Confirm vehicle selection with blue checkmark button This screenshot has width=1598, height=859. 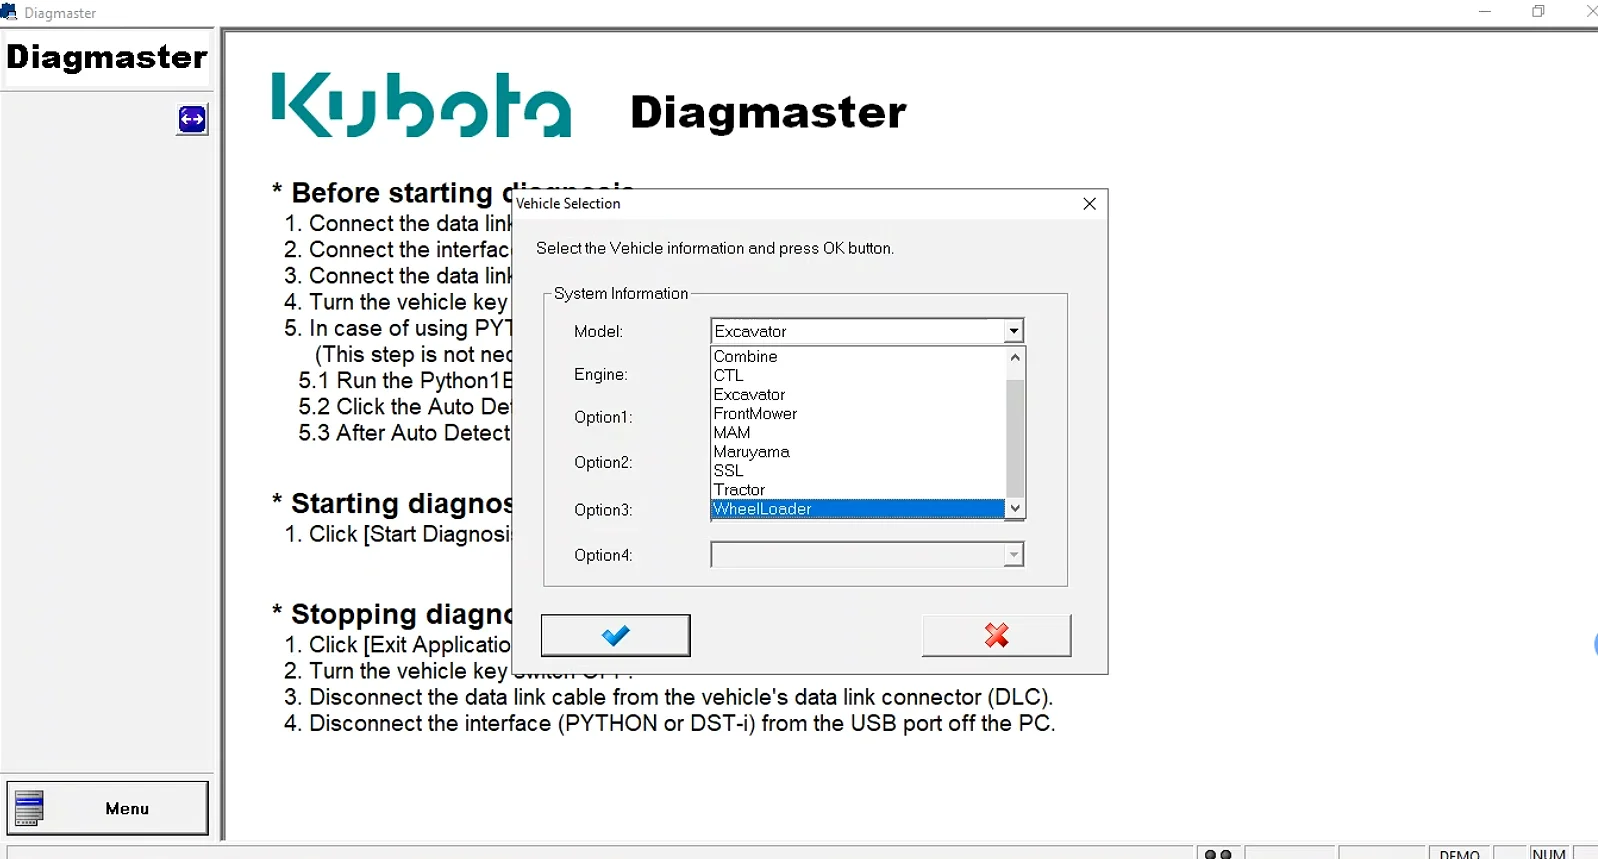[615, 635]
